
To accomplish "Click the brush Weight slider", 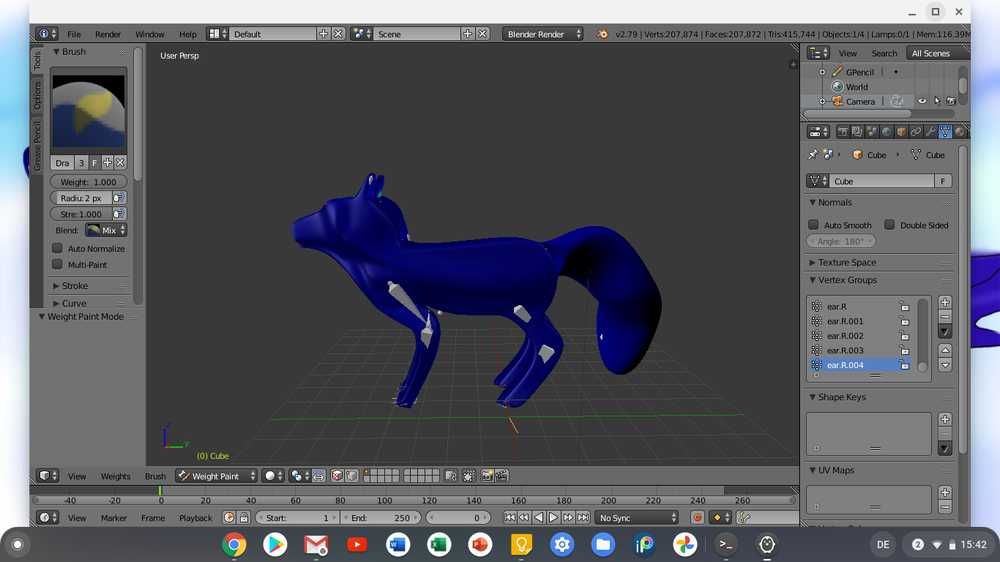I will 89,182.
